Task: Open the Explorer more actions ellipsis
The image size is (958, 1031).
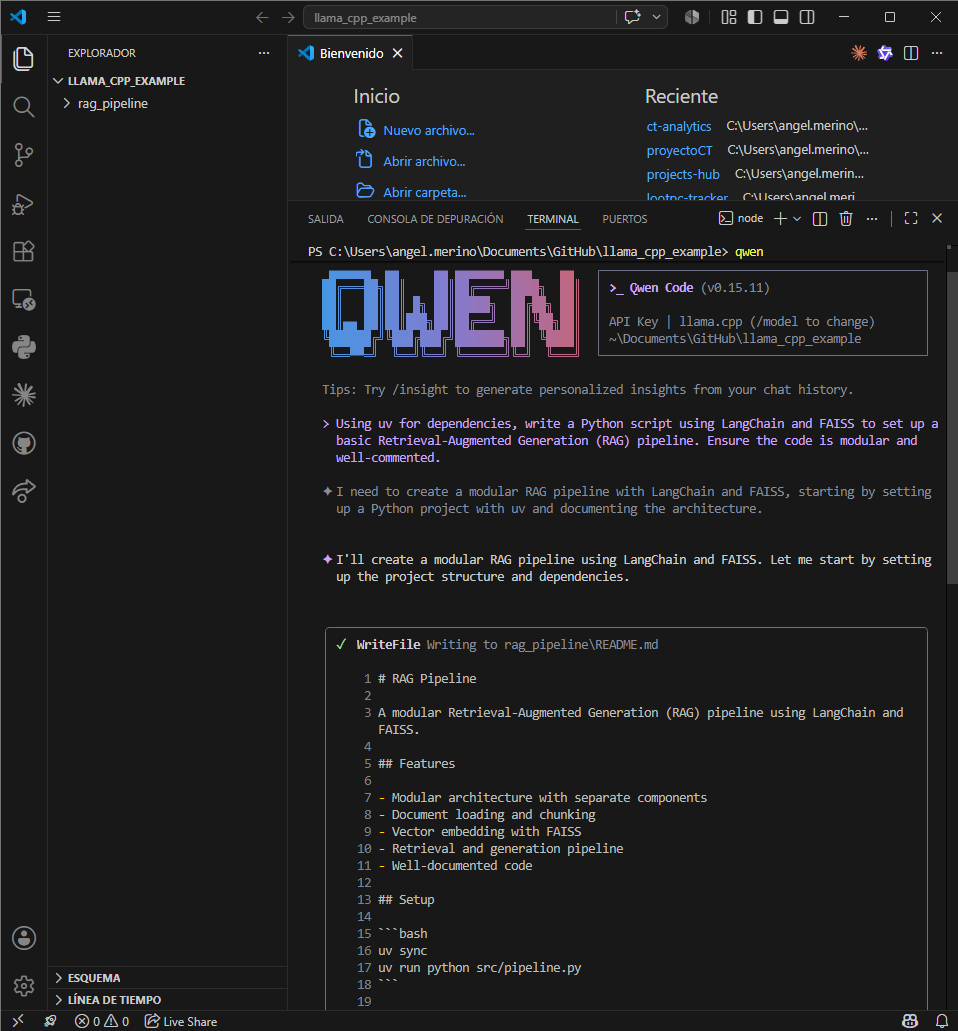Action: (264, 53)
